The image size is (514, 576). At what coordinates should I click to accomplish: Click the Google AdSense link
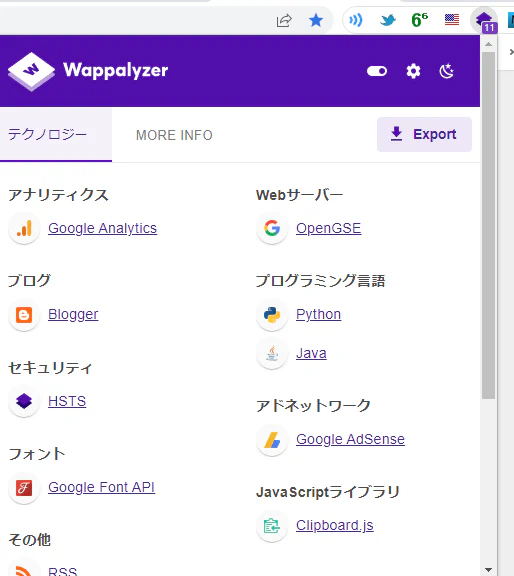(x=351, y=439)
